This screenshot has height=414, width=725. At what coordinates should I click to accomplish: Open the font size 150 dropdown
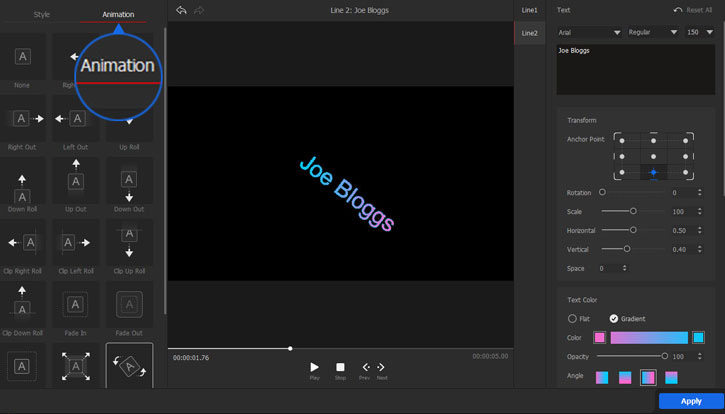(x=699, y=33)
